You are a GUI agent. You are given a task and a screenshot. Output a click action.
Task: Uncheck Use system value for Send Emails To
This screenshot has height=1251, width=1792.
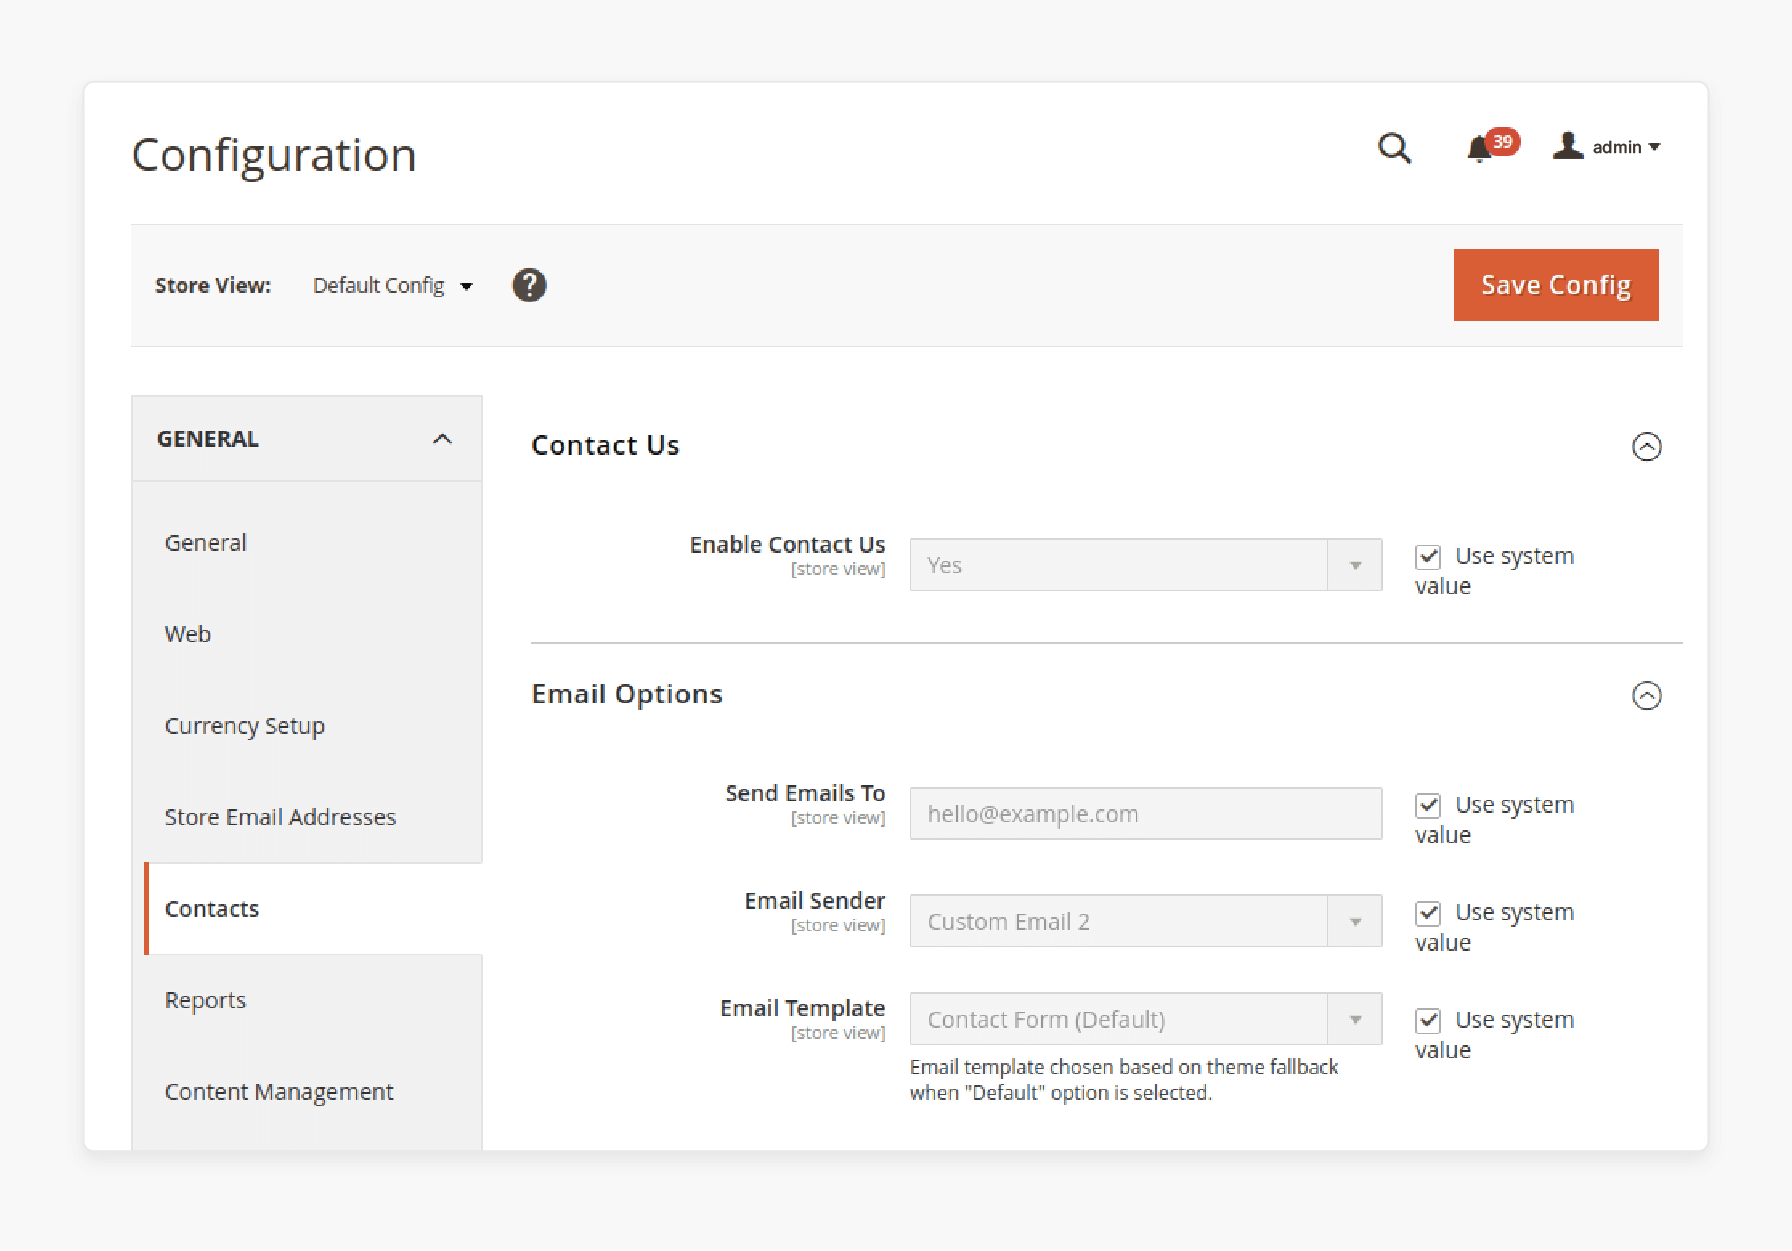[1428, 805]
